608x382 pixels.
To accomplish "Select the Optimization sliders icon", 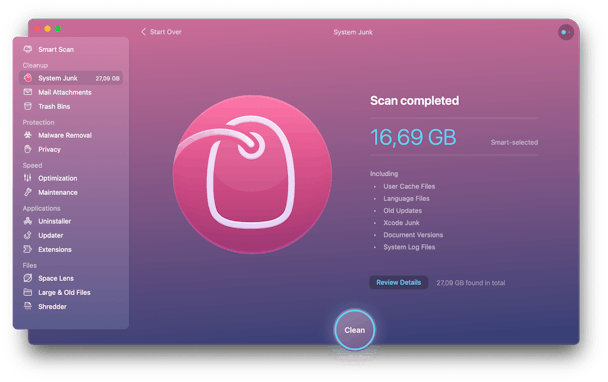I will point(28,178).
